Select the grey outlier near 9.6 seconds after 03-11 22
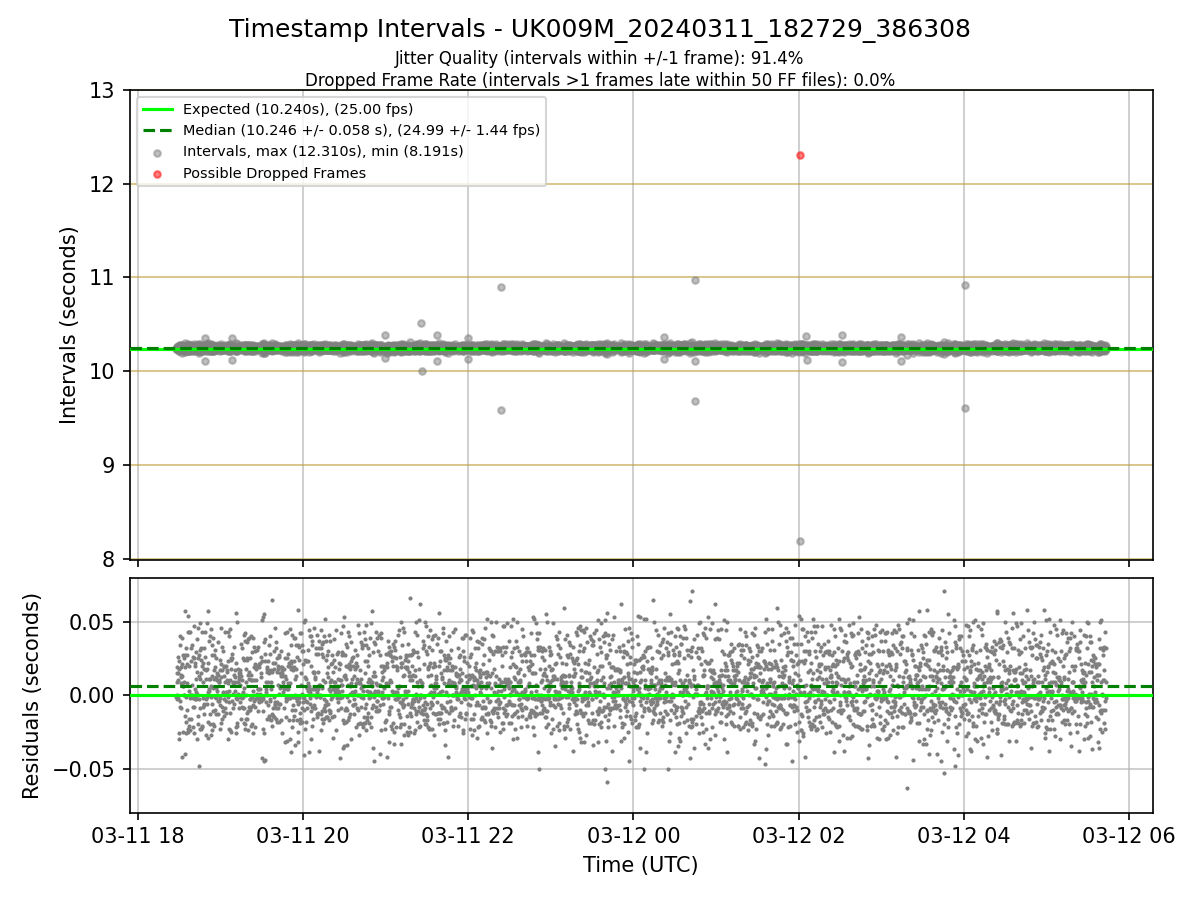Viewport: 1200px width, 900px height. coord(501,410)
